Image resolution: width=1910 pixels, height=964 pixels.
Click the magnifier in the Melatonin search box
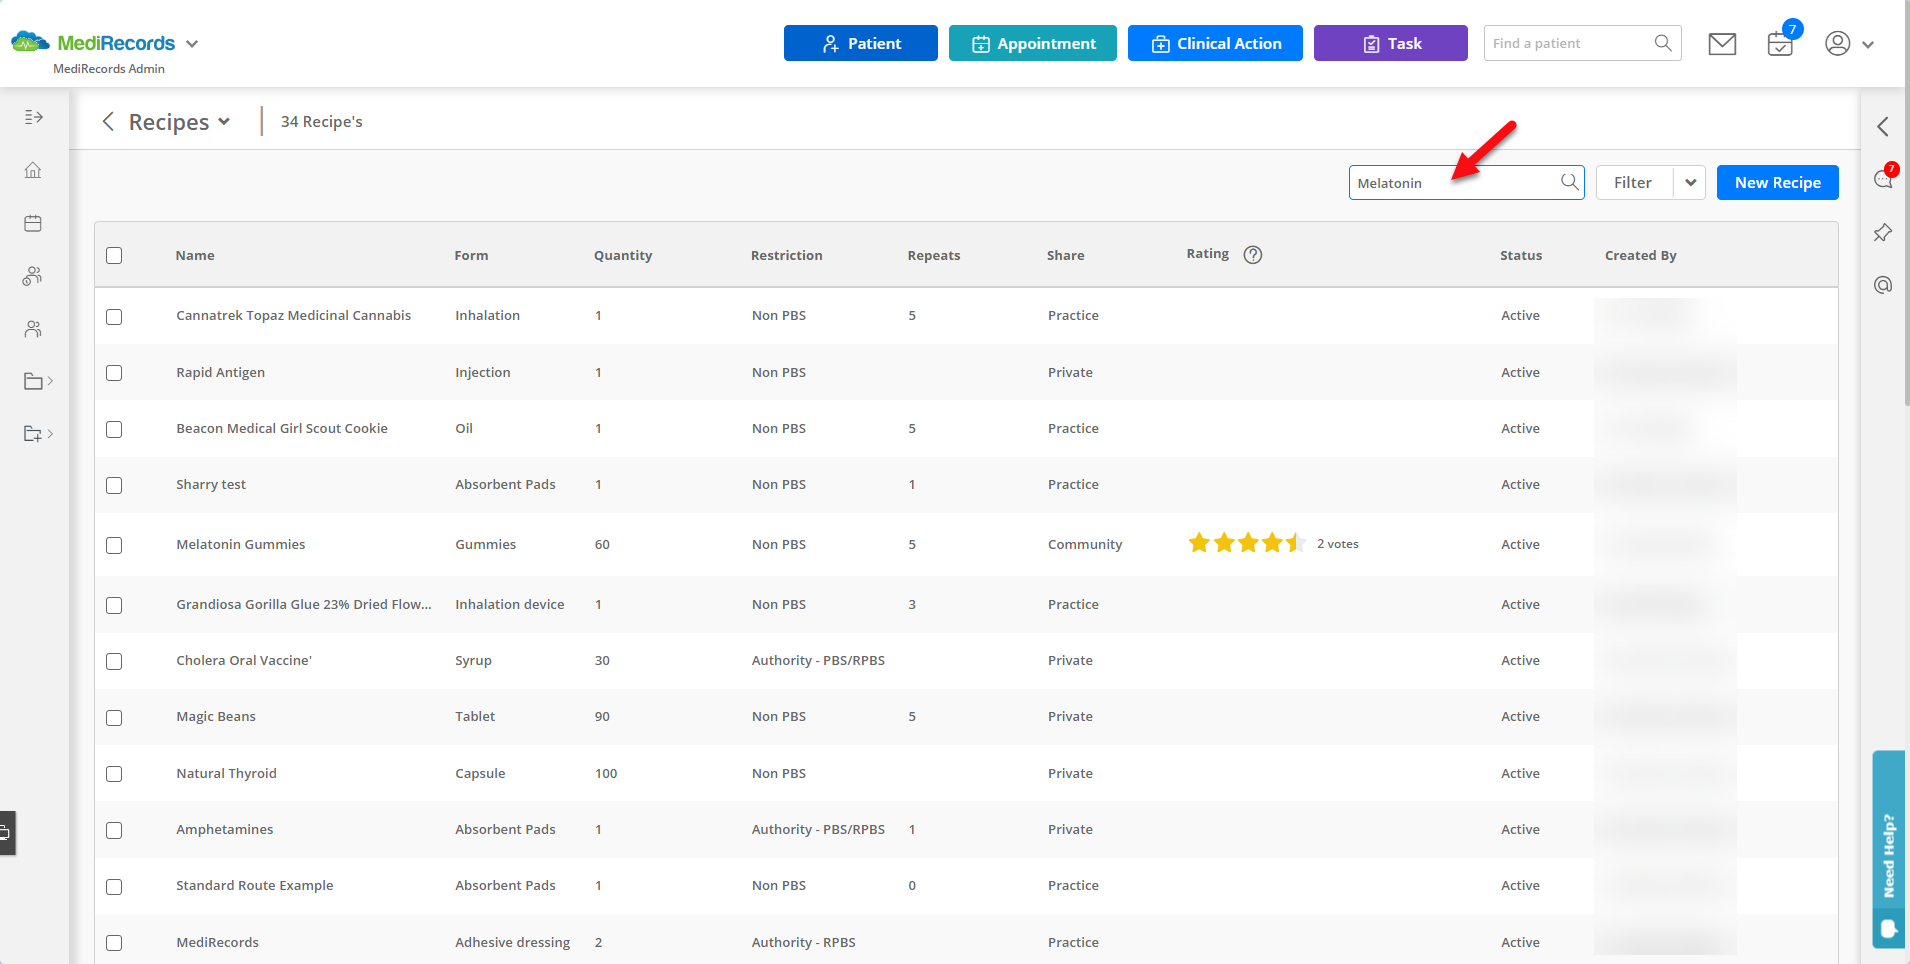tap(1570, 182)
